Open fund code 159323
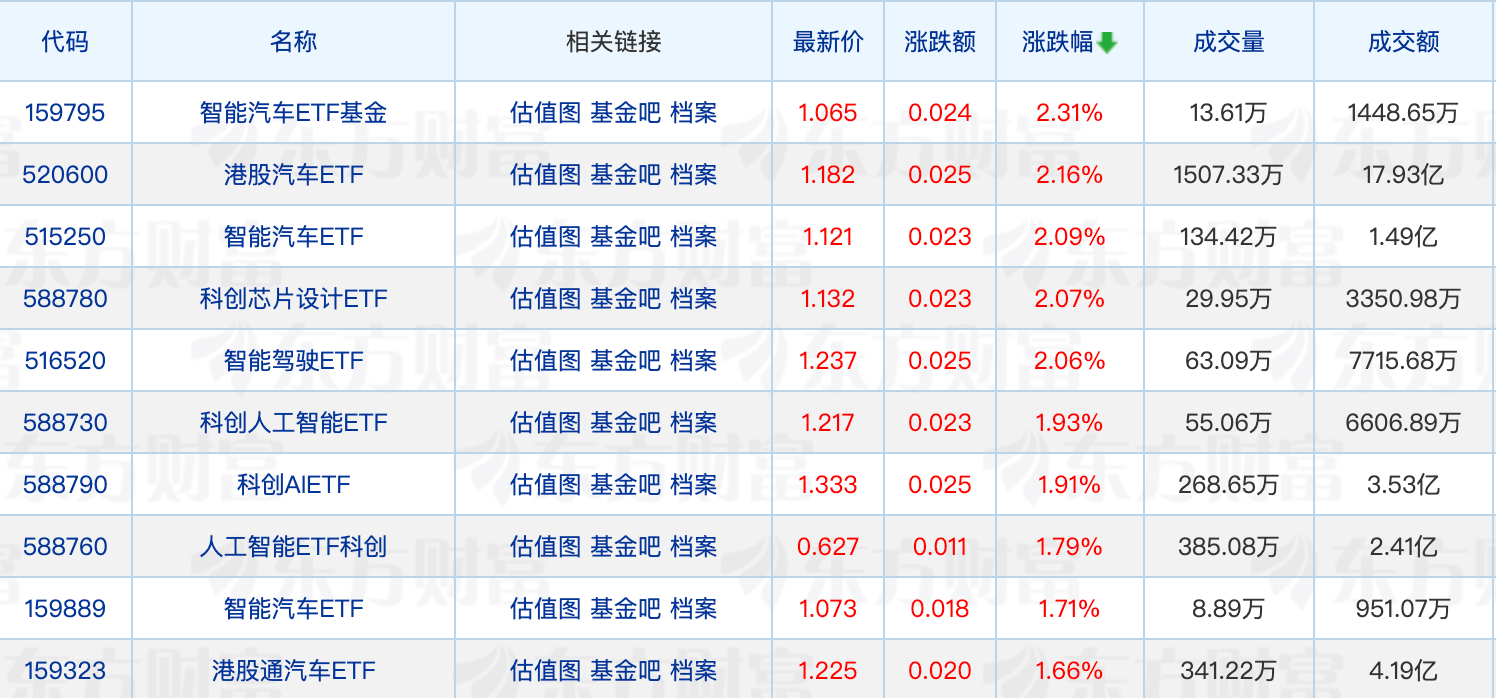Screen dimensions: 1496x698 65,671
